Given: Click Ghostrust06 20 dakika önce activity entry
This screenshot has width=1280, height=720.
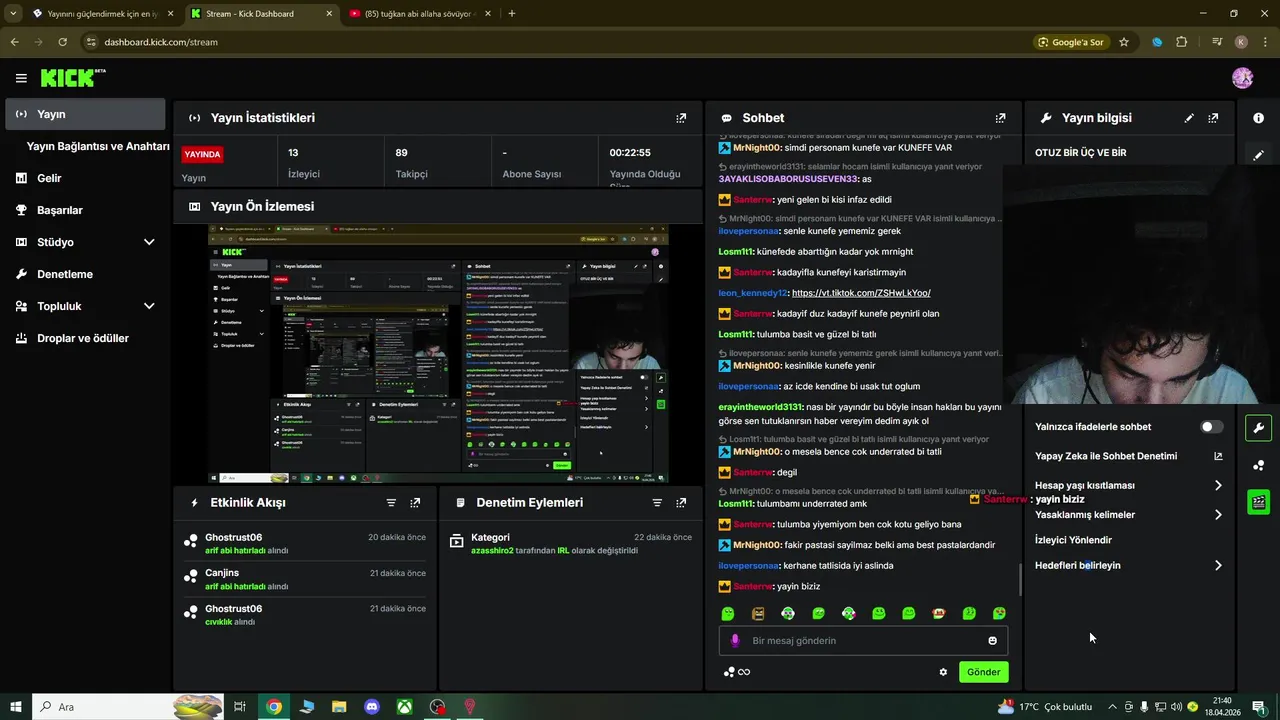Looking at the screenshot, I should tap(305, 543).
